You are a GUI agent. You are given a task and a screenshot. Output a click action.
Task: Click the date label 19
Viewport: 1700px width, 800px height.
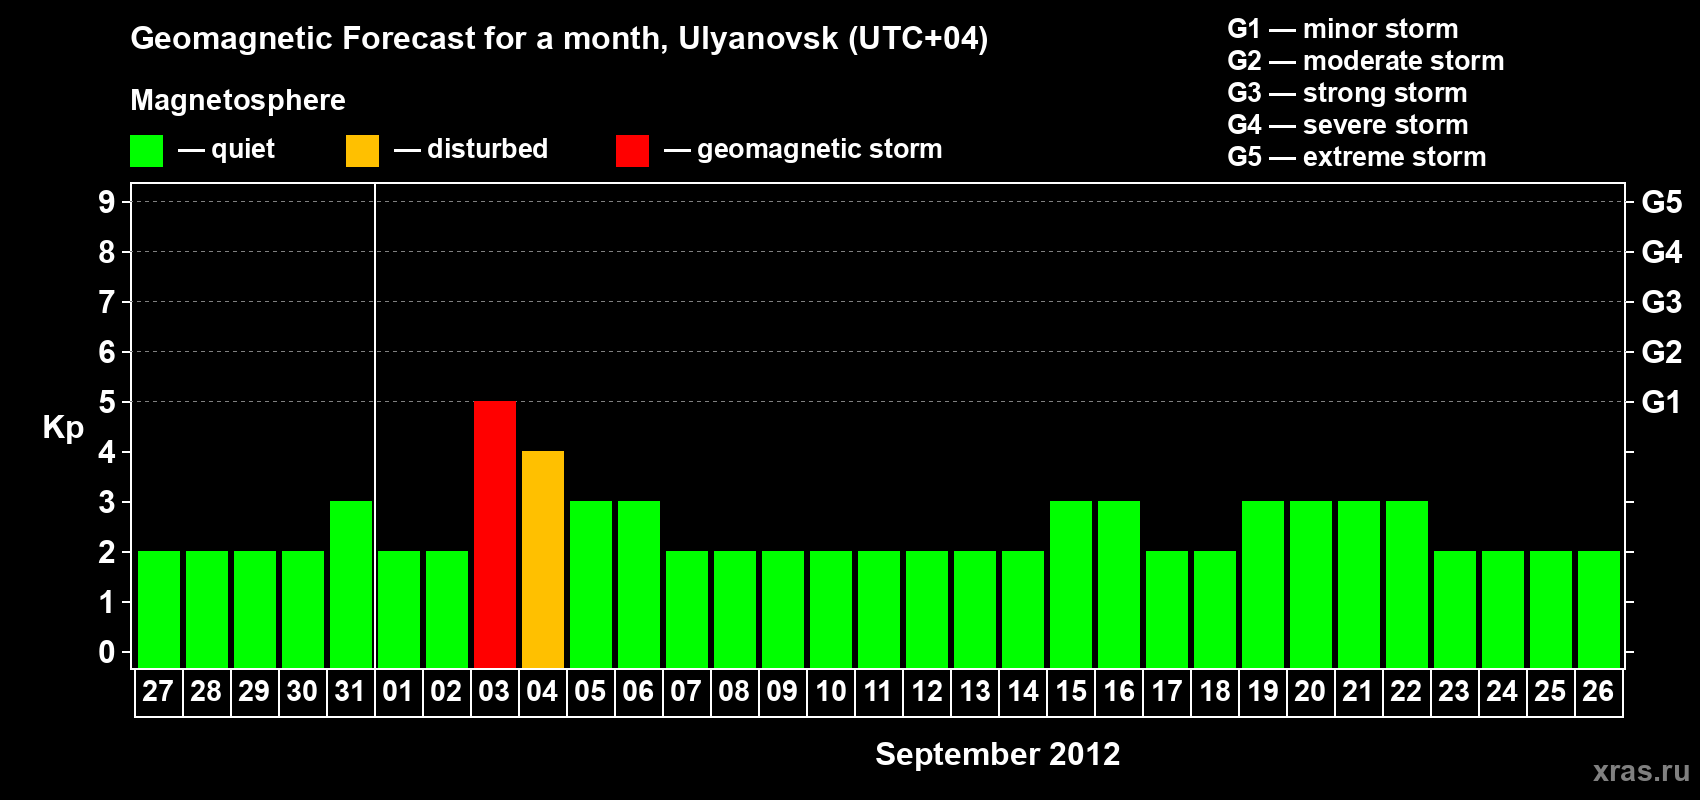1262,691
